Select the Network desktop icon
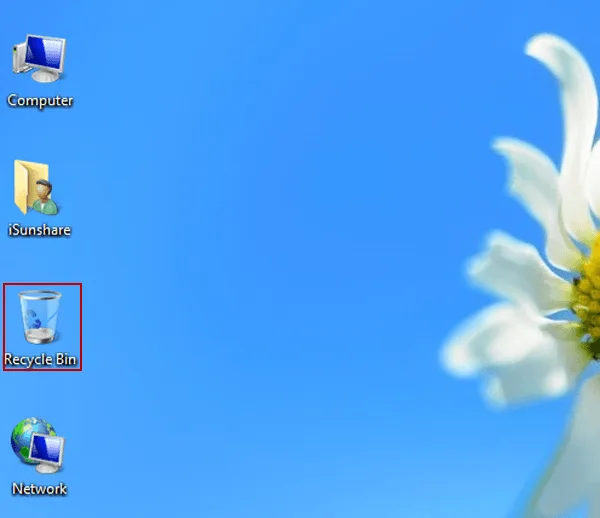Viewport: 600px width, 518px height. 39,448
